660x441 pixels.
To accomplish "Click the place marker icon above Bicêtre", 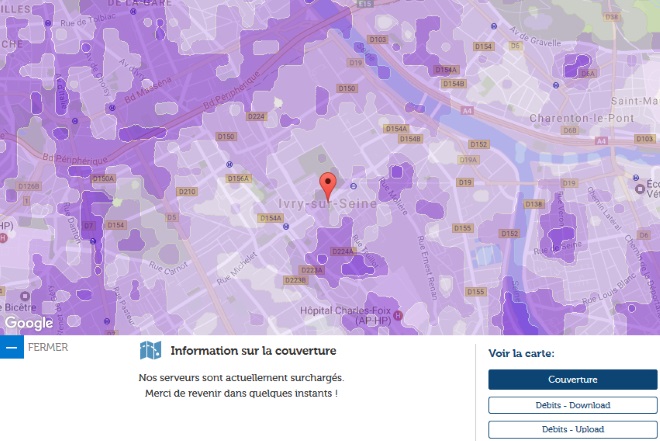I will (x=25, y=296).
